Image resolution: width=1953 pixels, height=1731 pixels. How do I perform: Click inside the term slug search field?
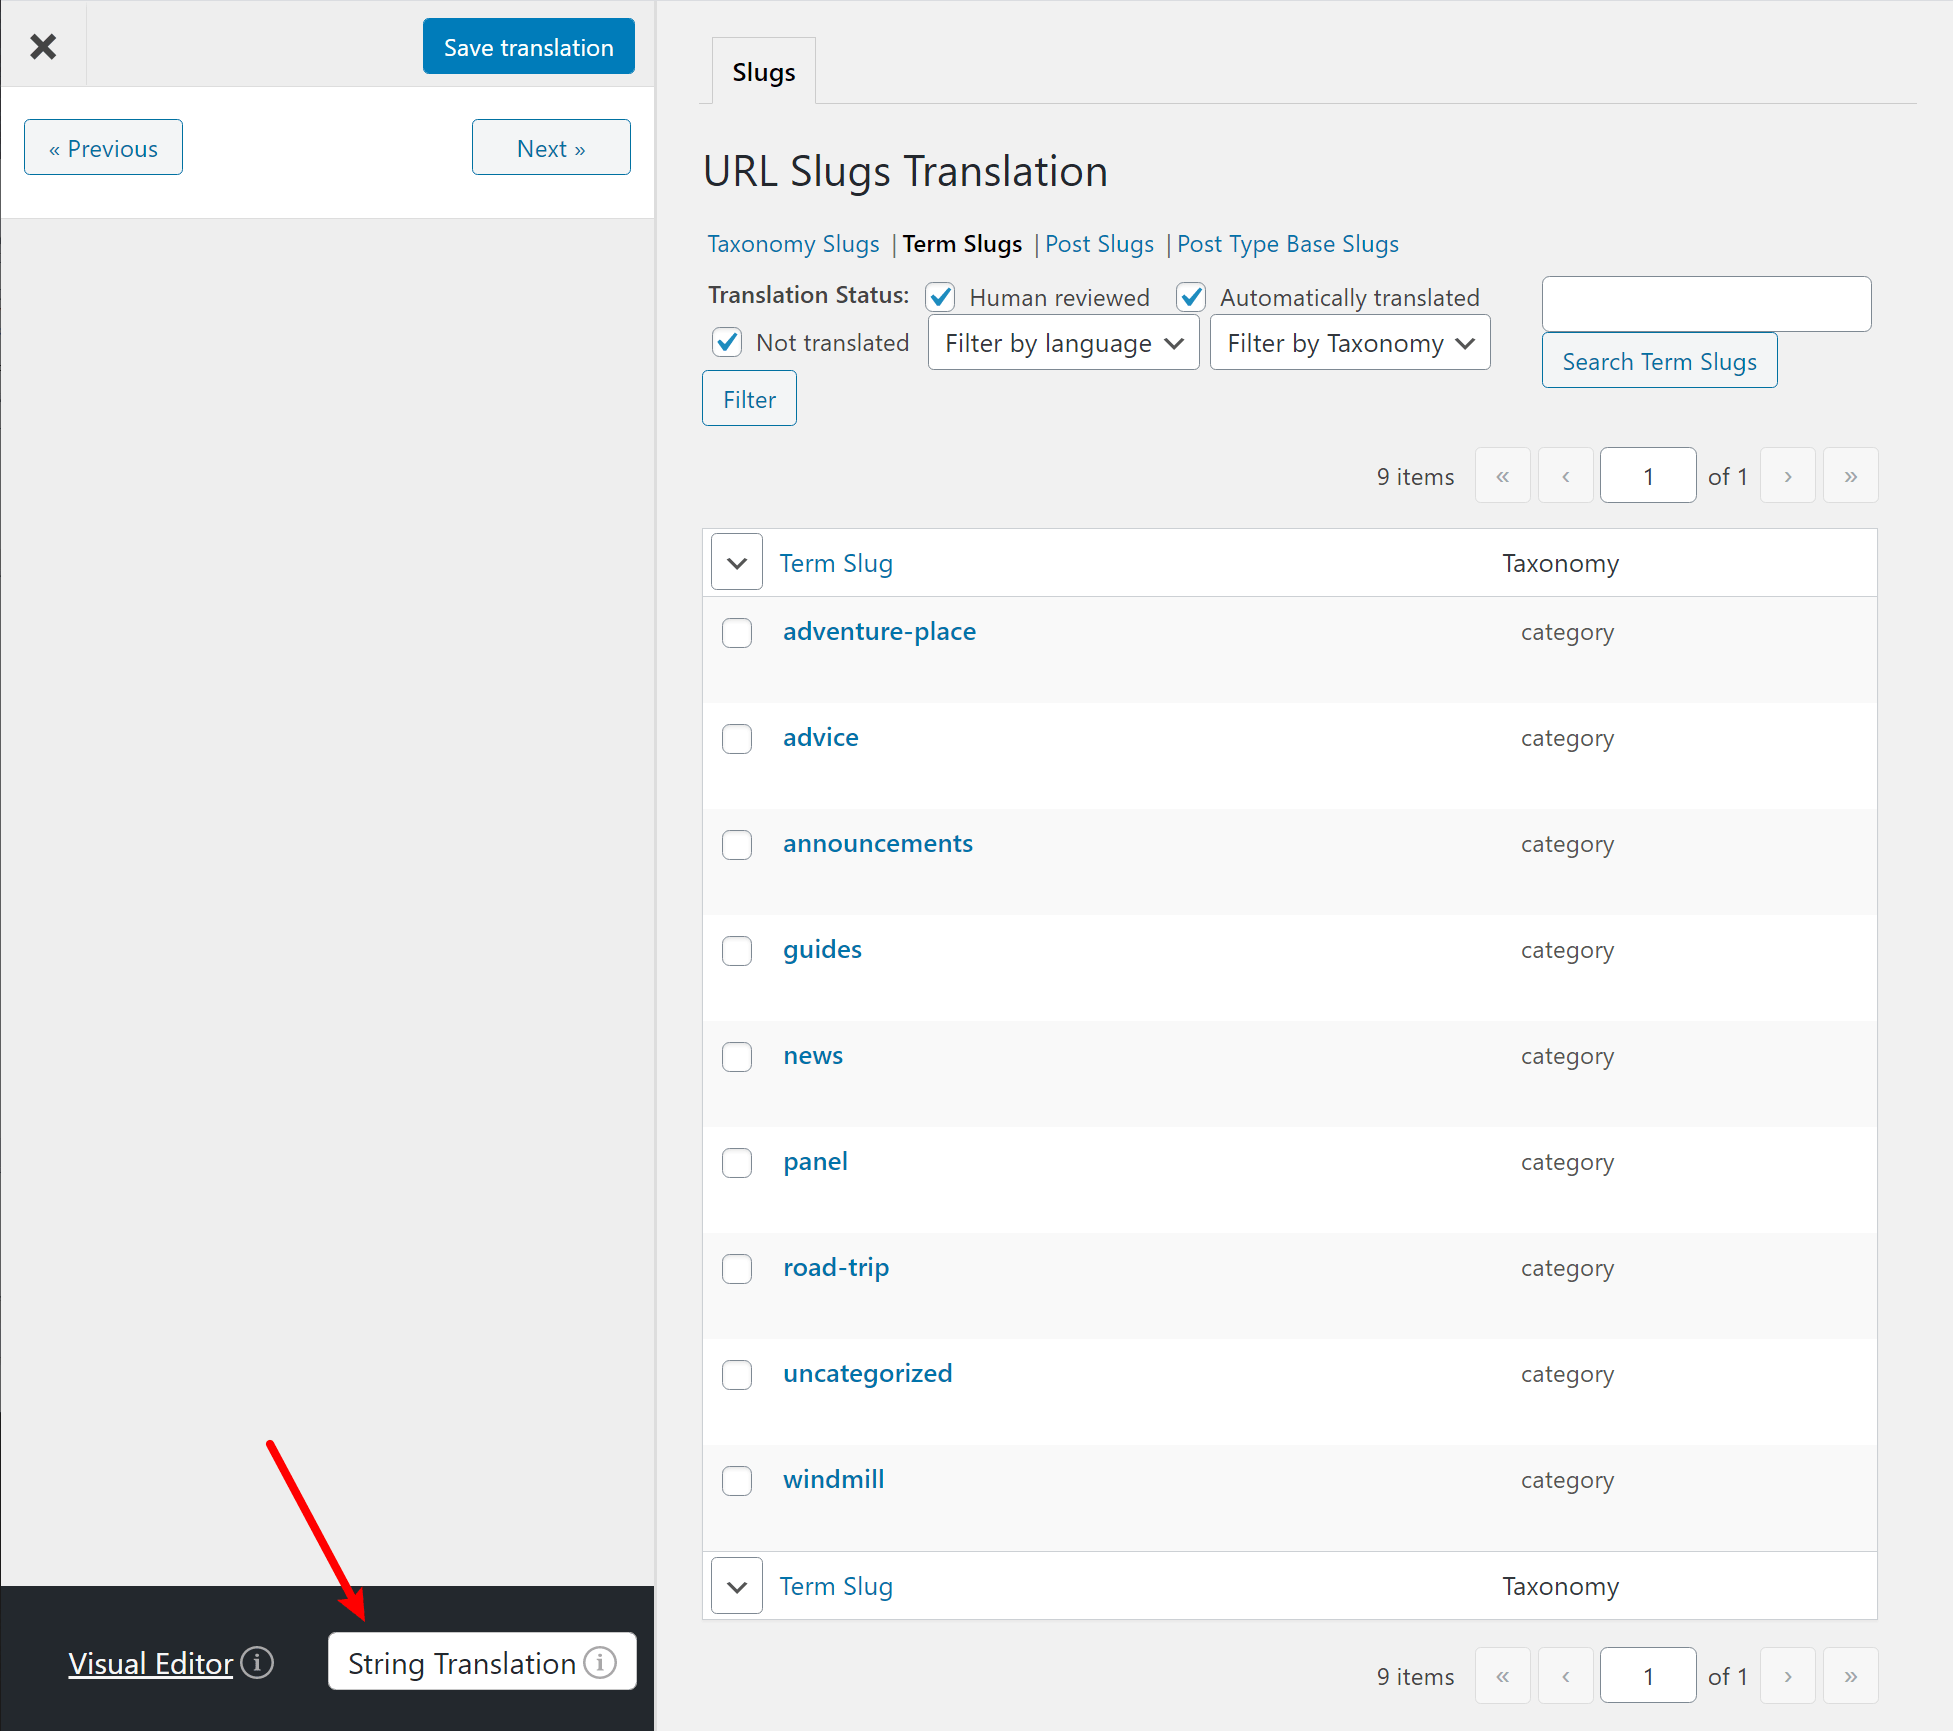click(x=1706, y=303)
